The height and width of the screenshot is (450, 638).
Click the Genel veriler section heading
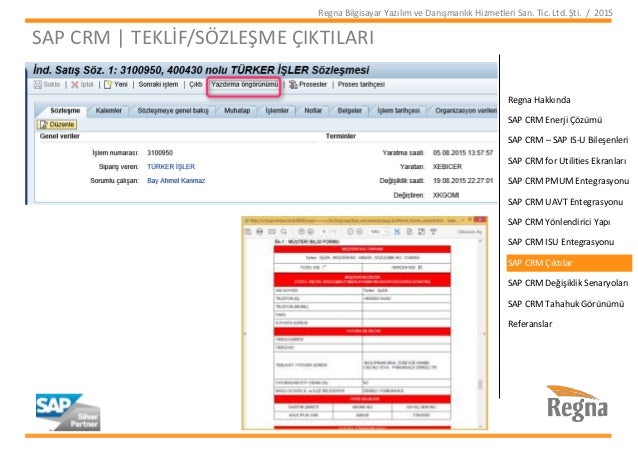(x=59, y=136)
